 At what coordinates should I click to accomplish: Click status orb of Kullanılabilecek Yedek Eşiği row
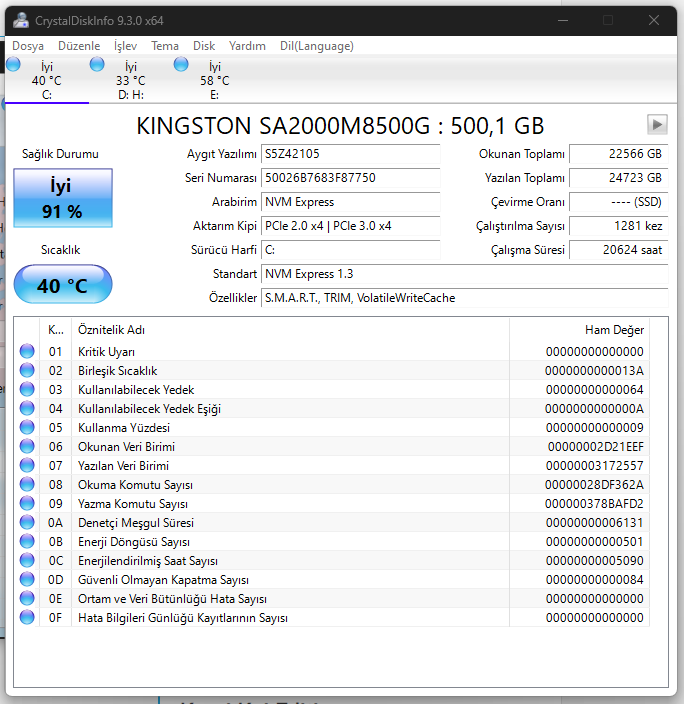coord(27,408)
